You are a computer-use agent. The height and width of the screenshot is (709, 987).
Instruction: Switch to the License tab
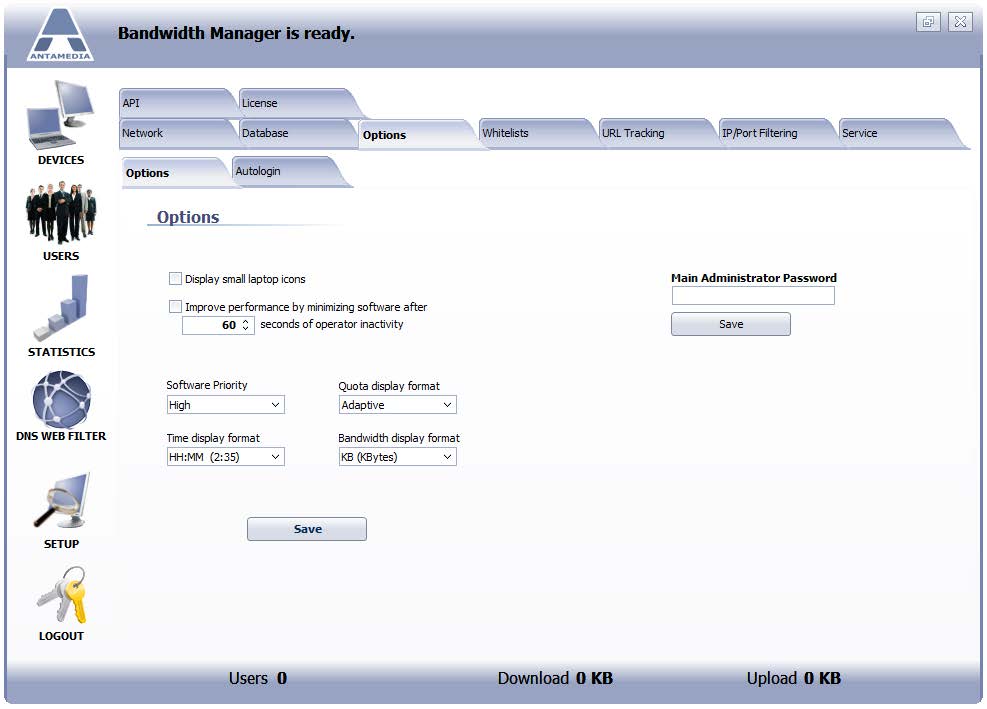[296, 103]
